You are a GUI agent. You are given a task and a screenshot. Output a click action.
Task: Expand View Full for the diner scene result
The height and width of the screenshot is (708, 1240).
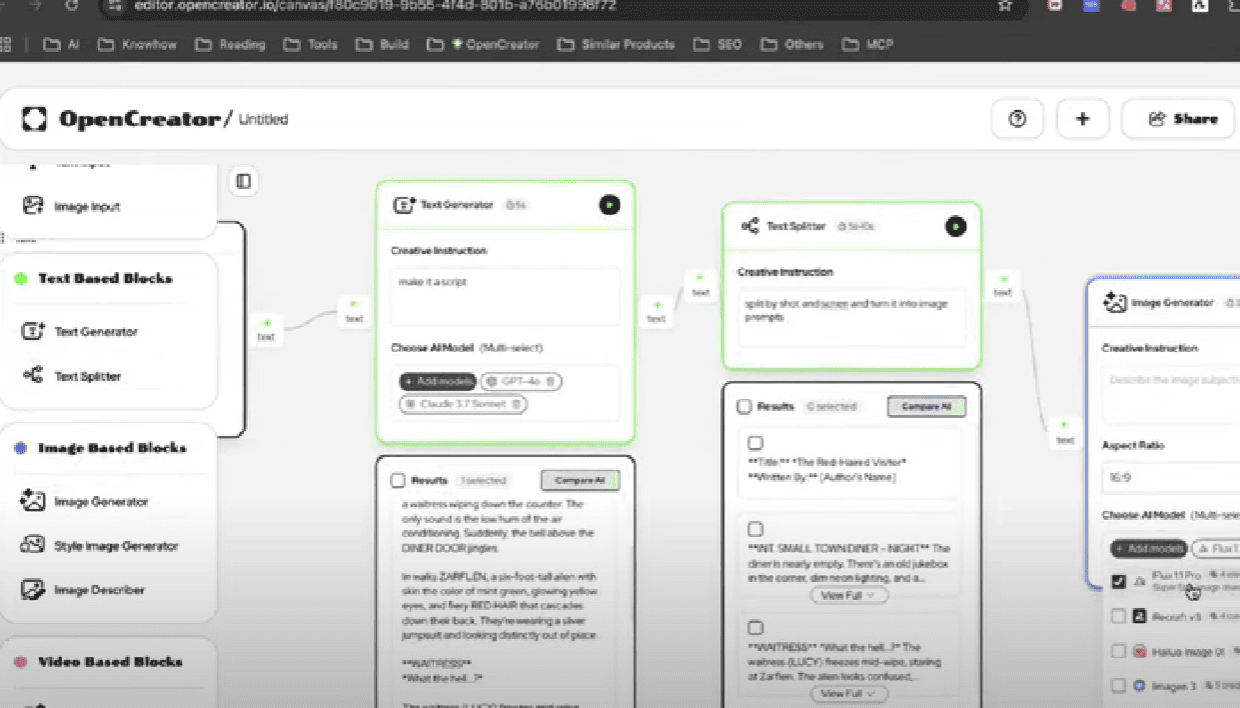pos(848,595)
